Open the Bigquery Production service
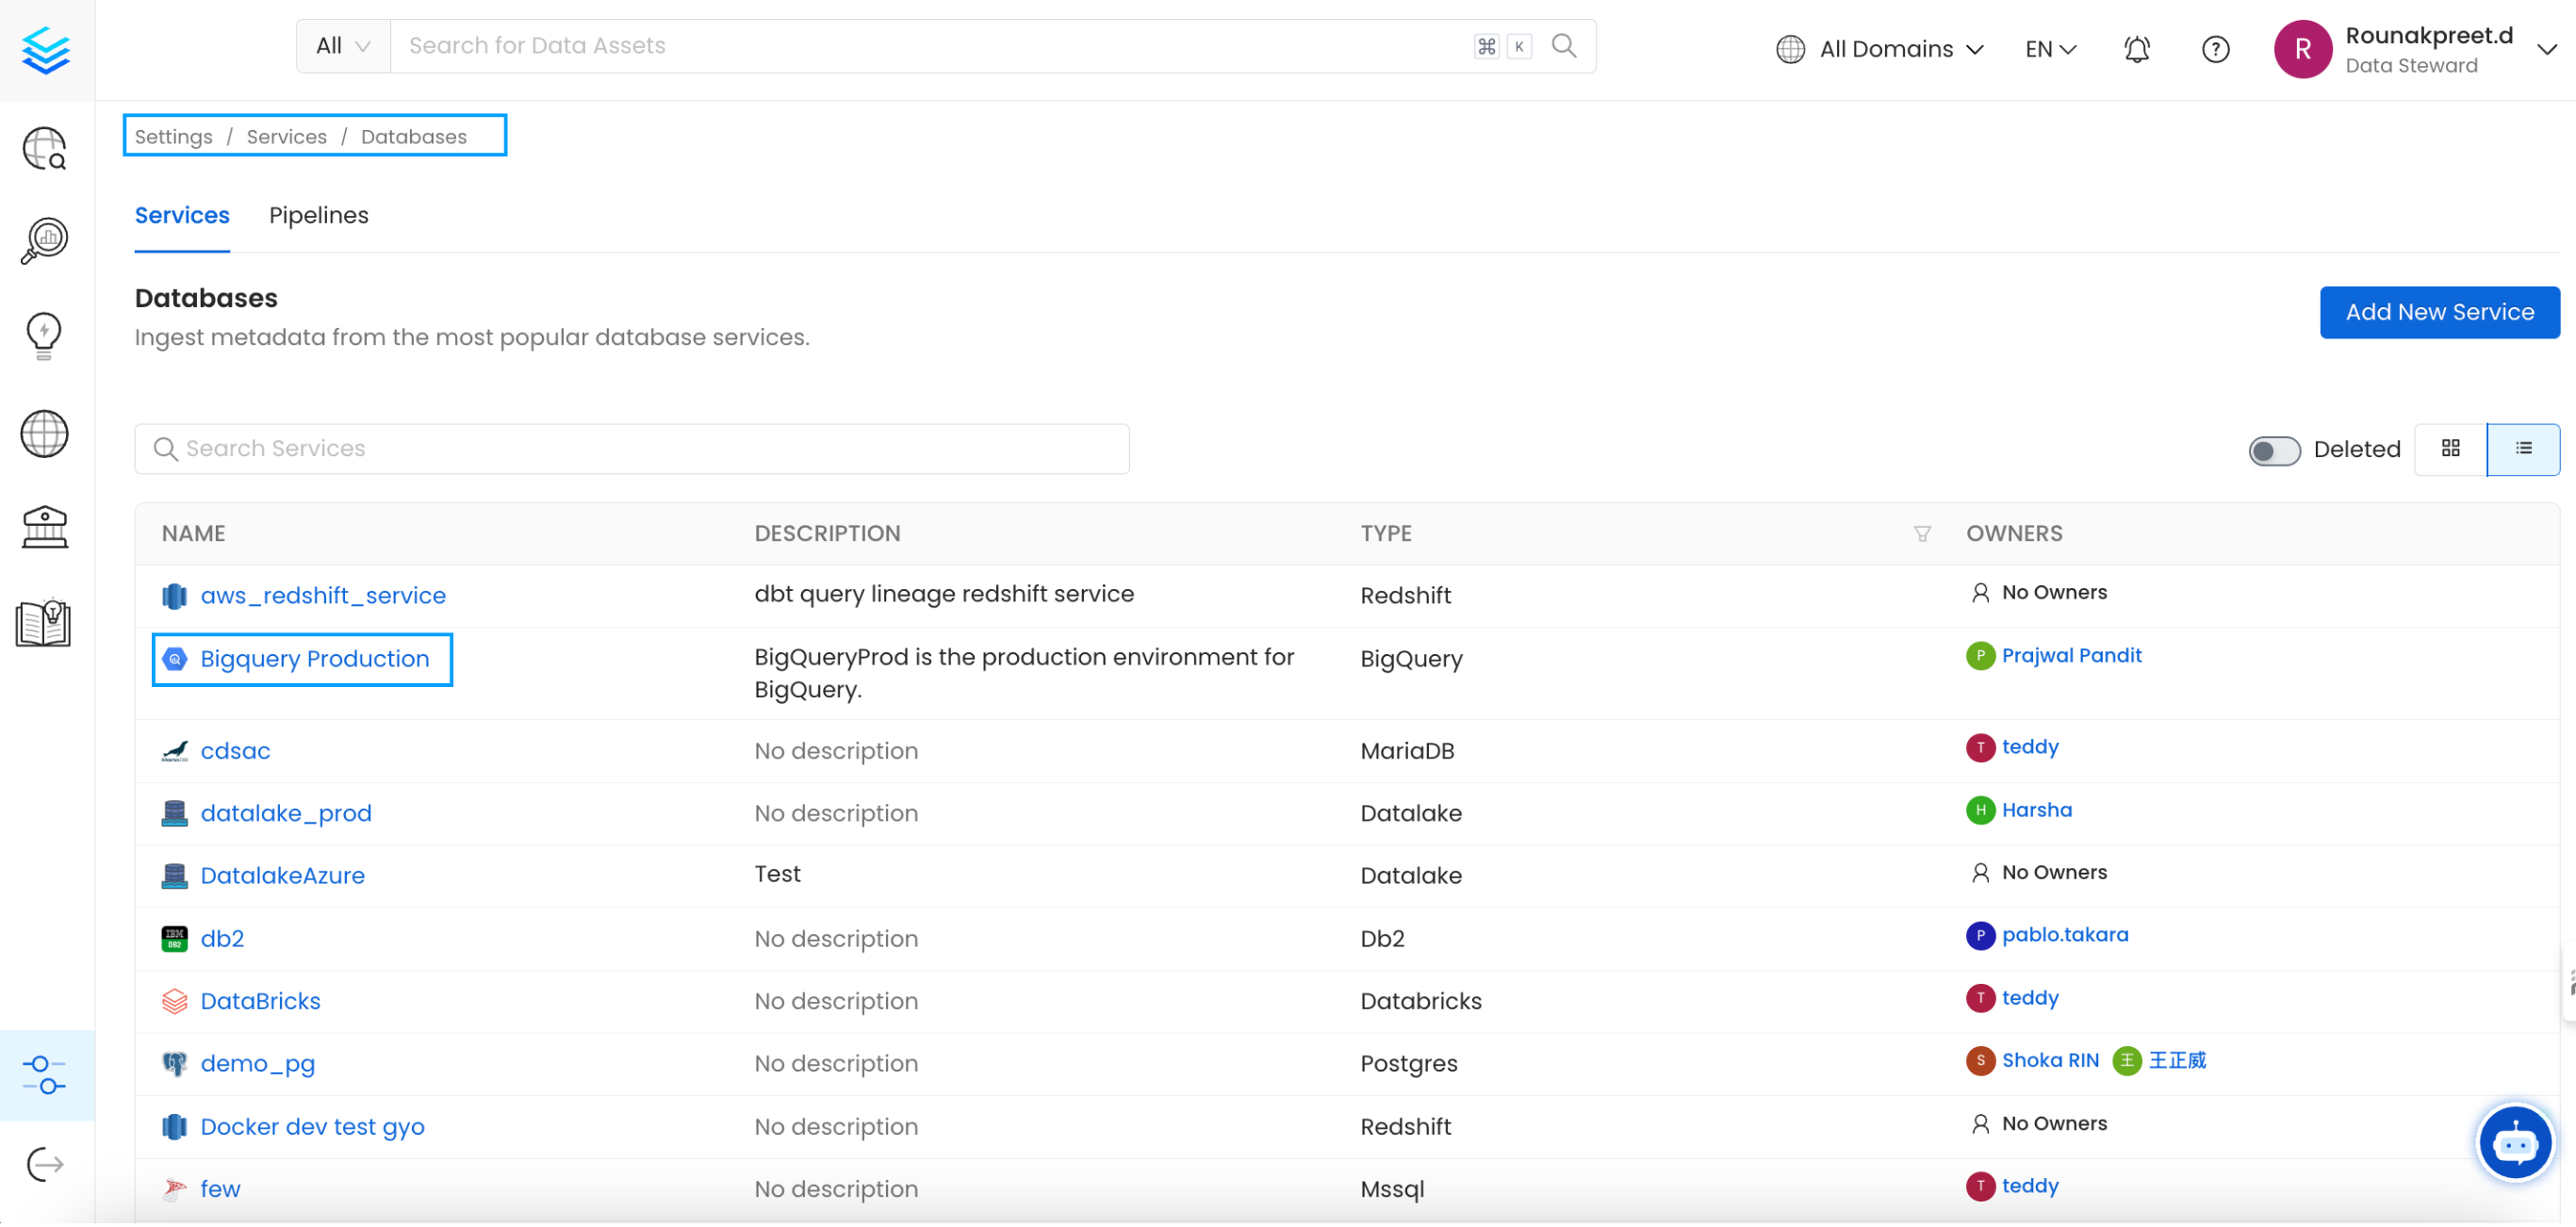2576x1227 pixels. click(x=315, y=660)
